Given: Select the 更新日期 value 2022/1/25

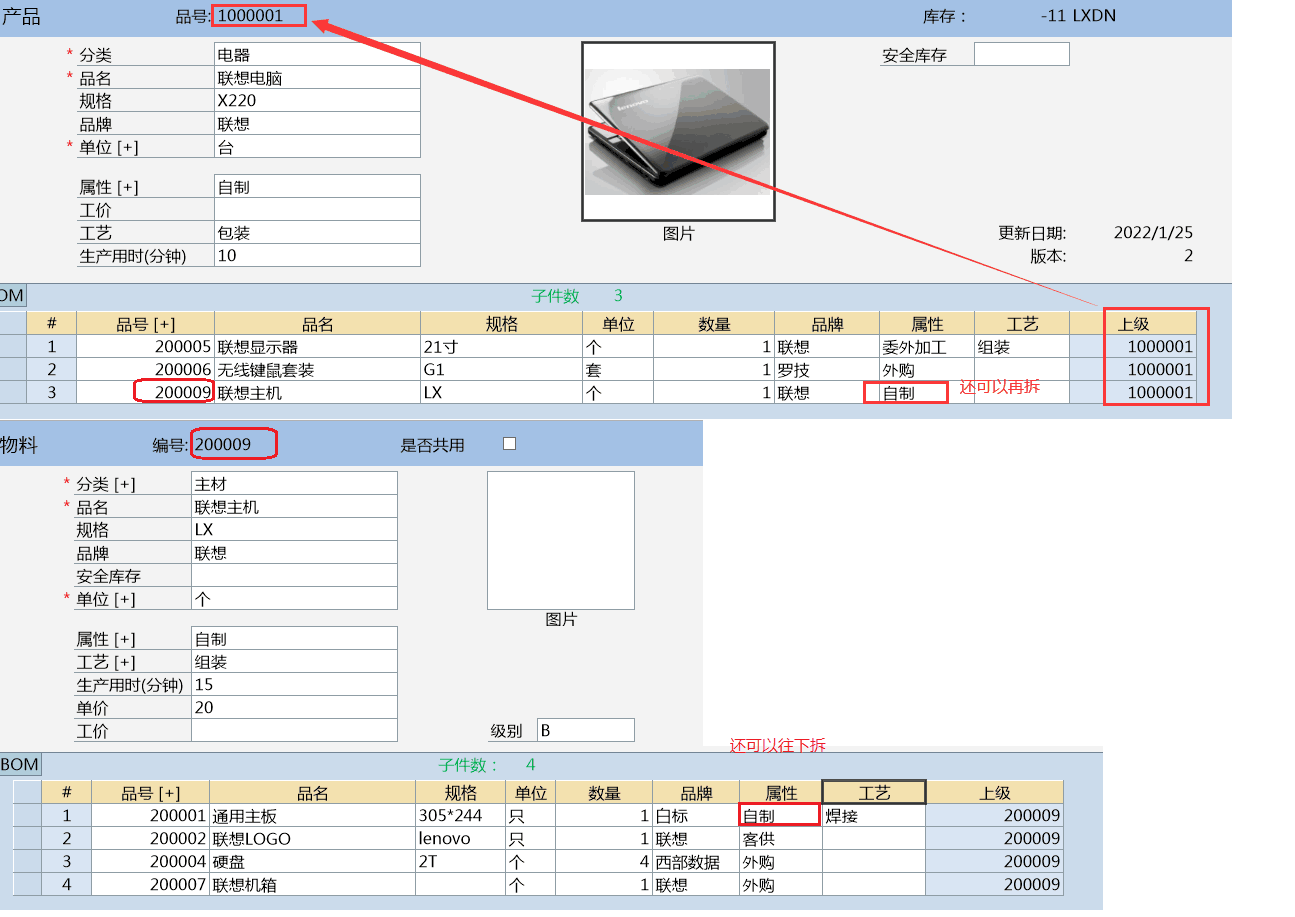Looking at the screenshot, I should tap(1153, 233).
